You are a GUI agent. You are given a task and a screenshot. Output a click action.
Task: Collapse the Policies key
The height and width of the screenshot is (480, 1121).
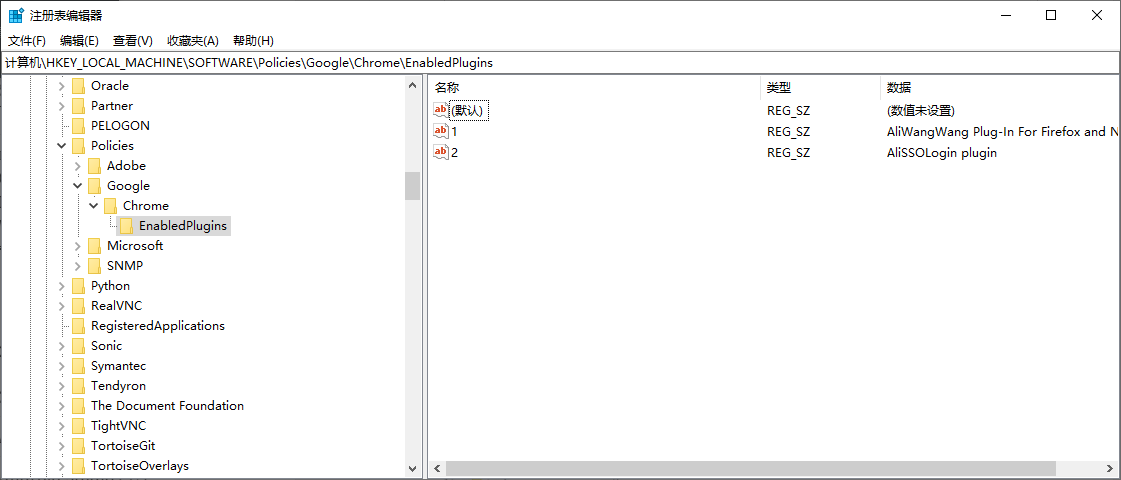(x=62, y=146)
